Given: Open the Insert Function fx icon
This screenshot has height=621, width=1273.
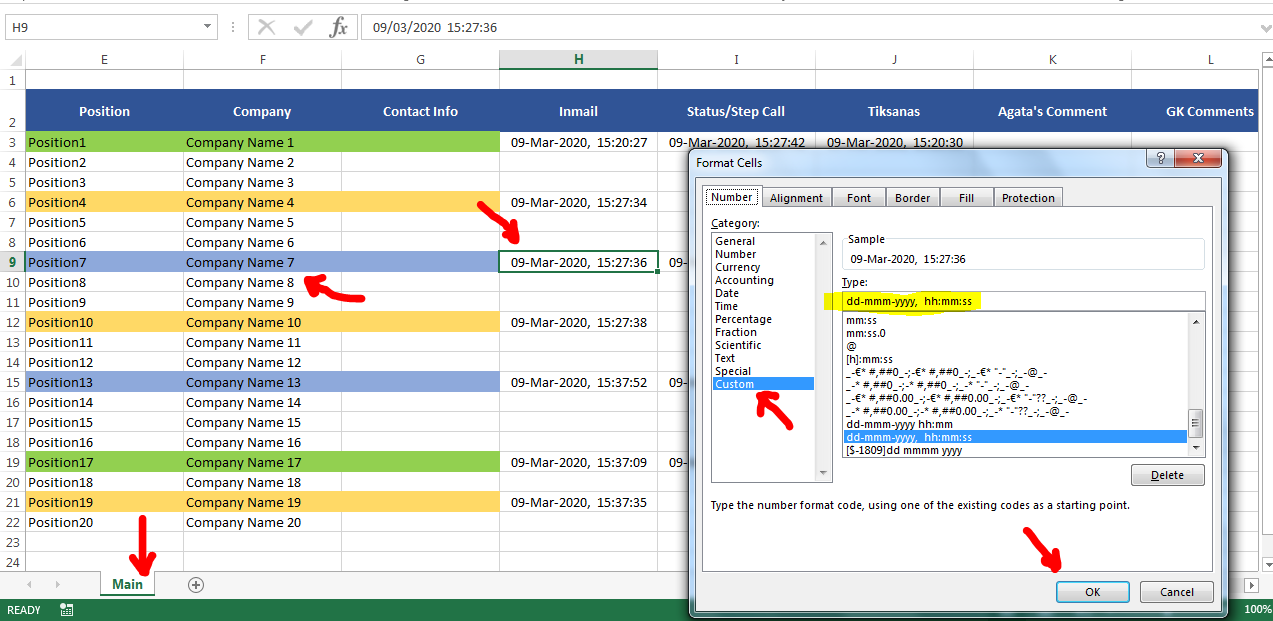Looking at the screenshot, I should tap(339, 27).
